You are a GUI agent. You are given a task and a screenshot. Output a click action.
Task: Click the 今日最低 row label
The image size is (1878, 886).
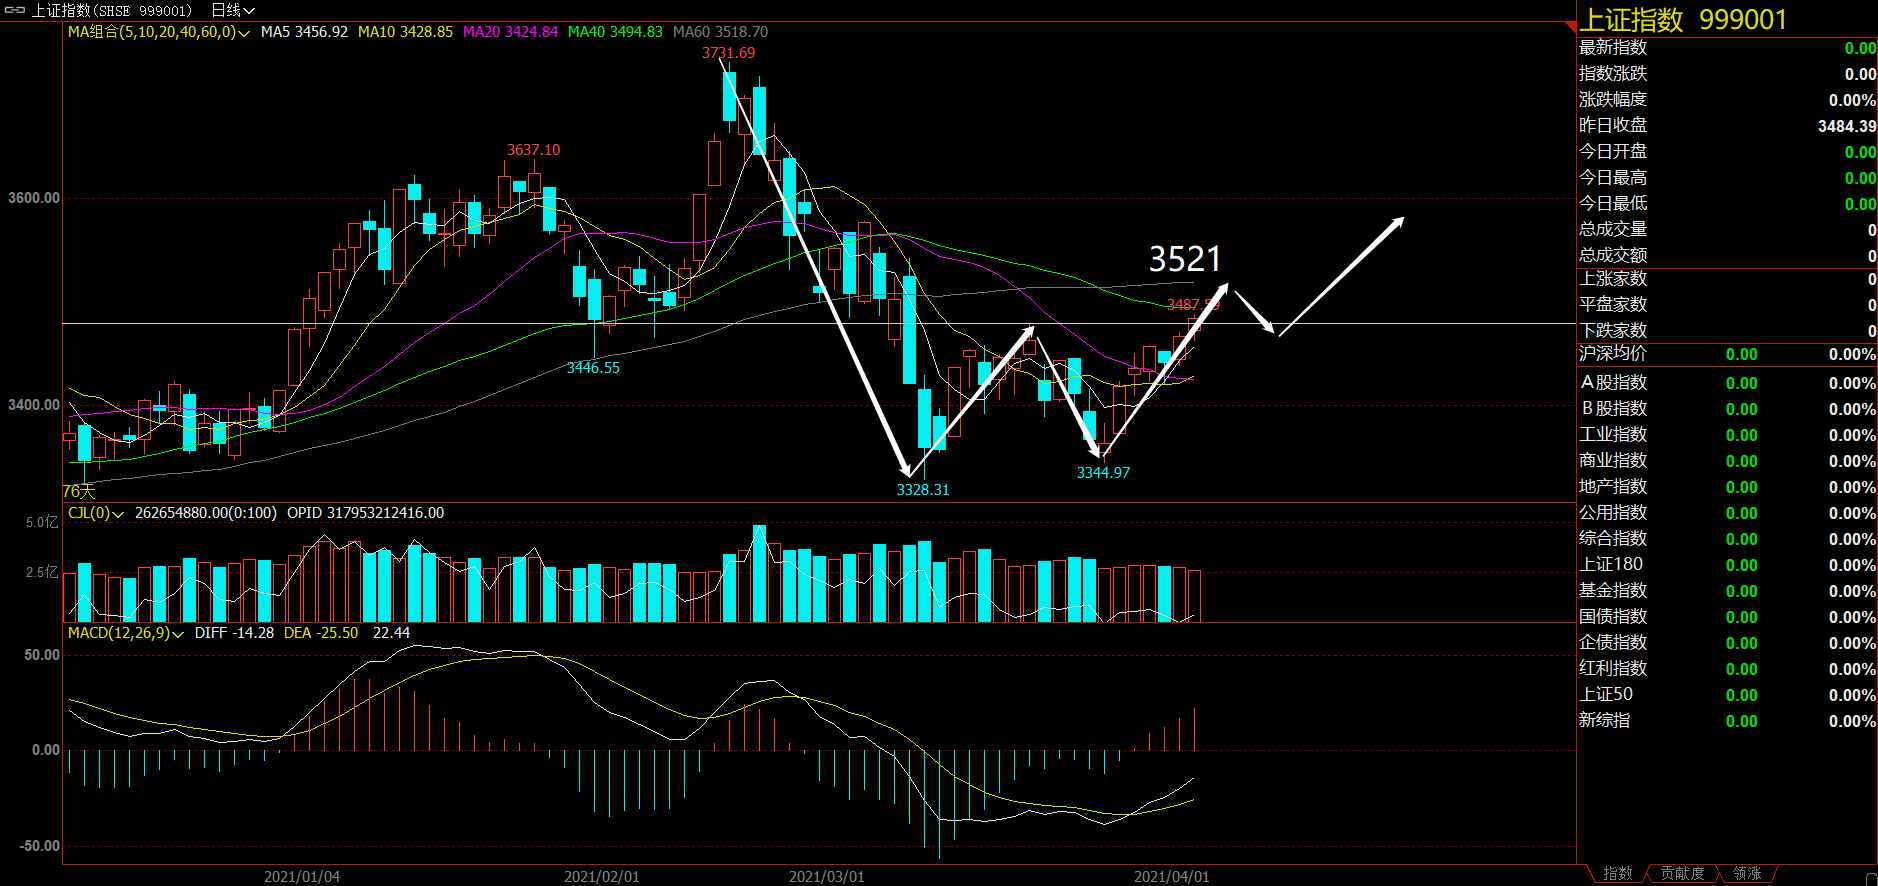coord(1612,204)
